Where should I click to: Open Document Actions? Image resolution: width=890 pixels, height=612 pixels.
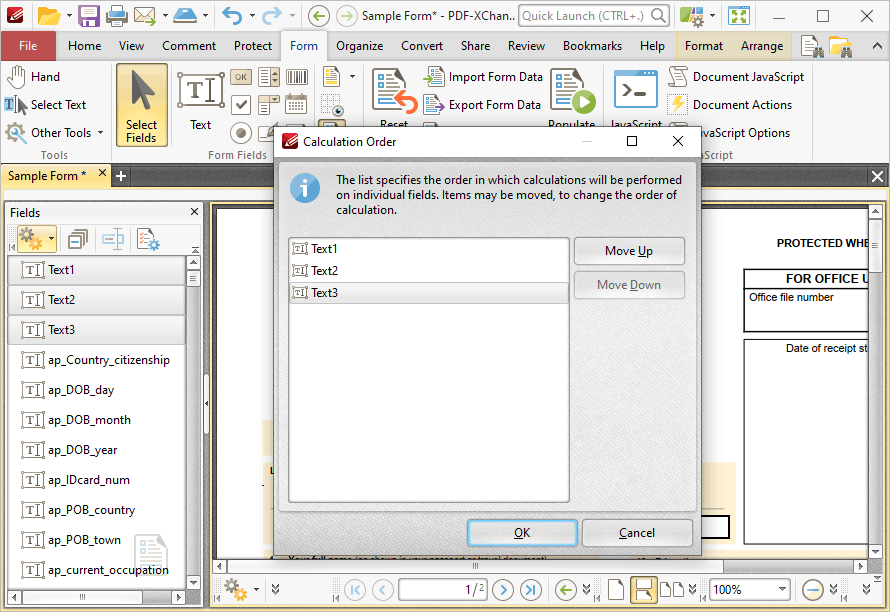coord(731,104)
